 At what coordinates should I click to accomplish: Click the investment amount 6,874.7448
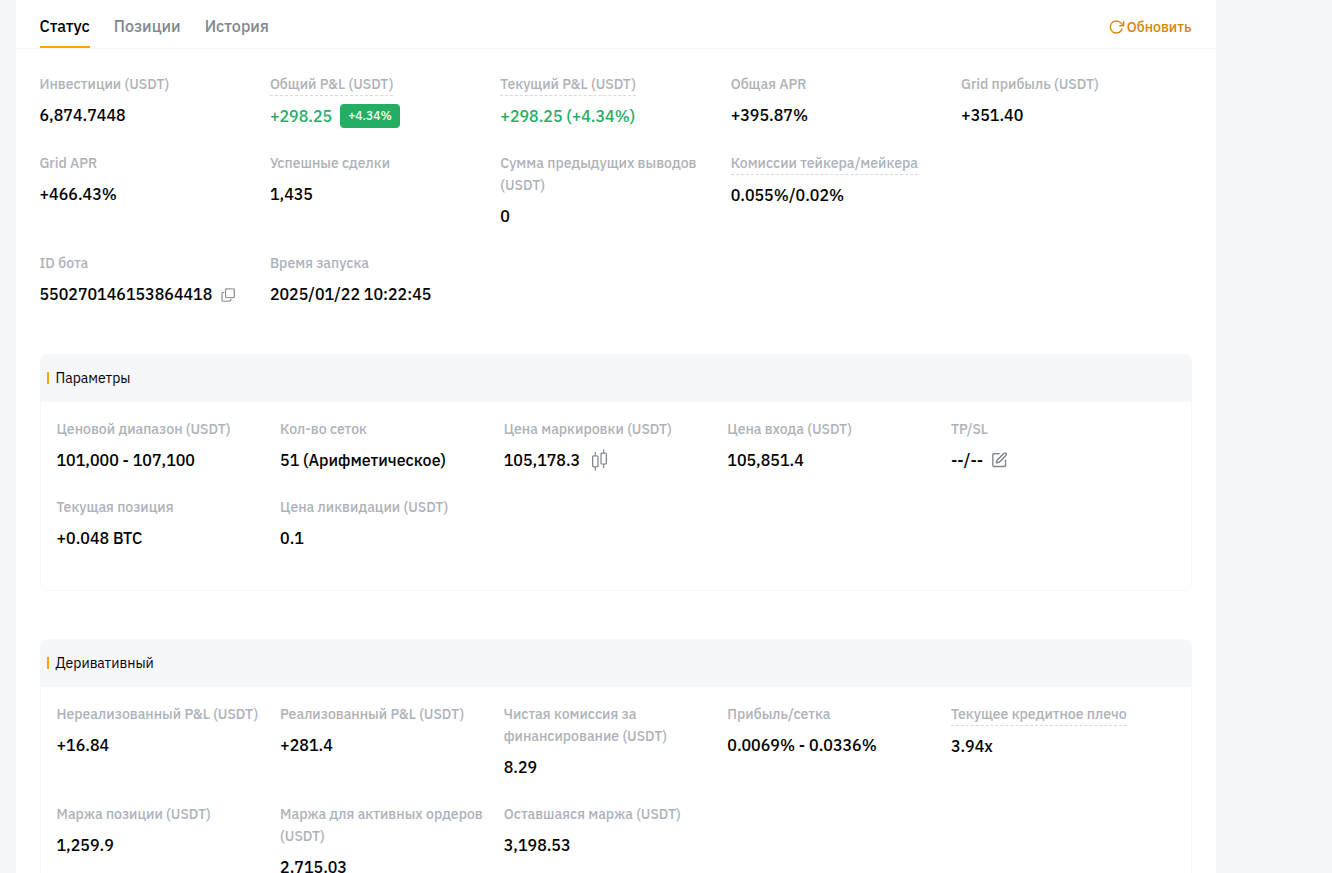tap(83, 116)
